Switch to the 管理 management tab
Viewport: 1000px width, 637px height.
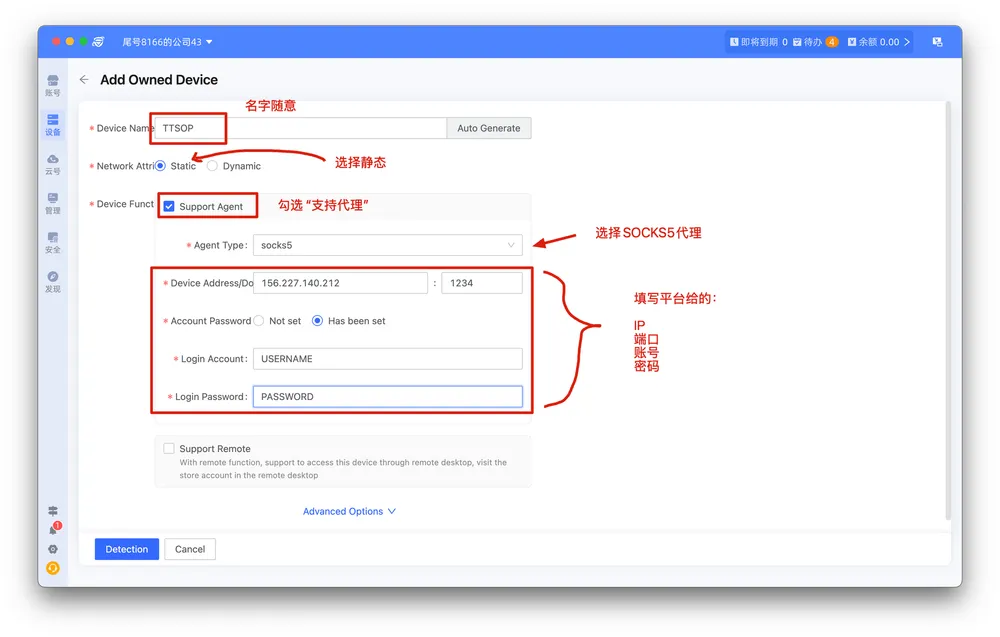point(53,203)
